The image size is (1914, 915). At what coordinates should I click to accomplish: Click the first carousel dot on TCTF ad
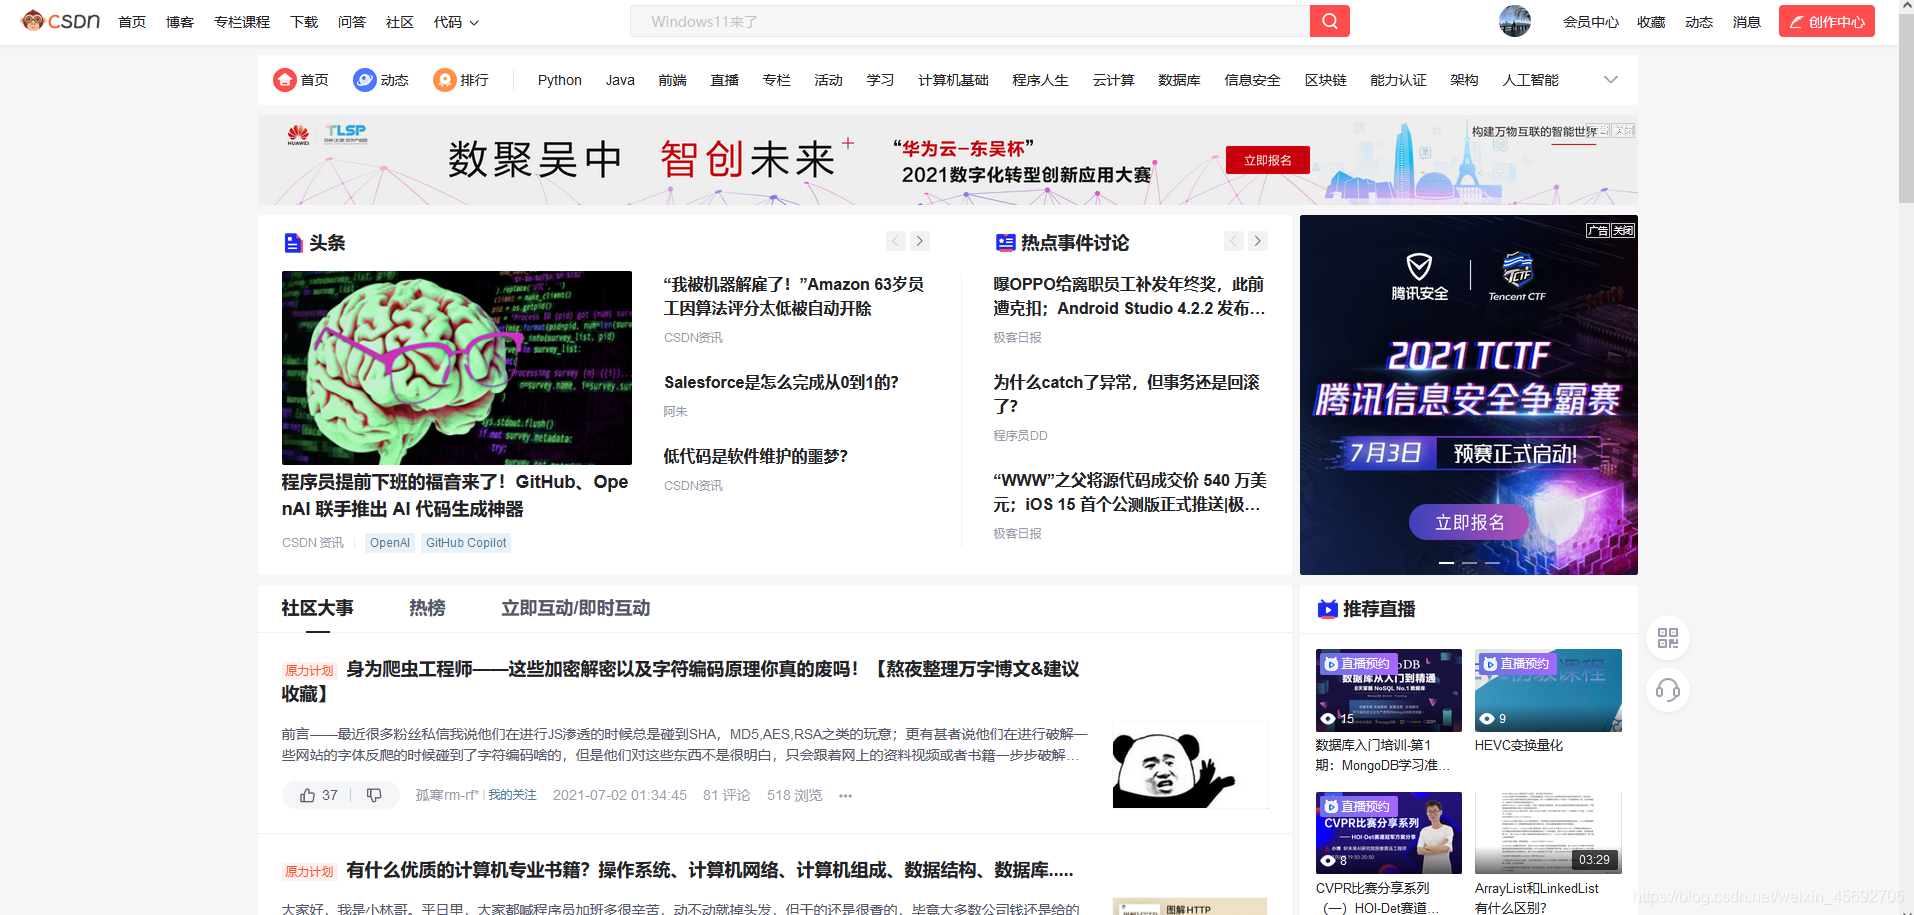1446,563
